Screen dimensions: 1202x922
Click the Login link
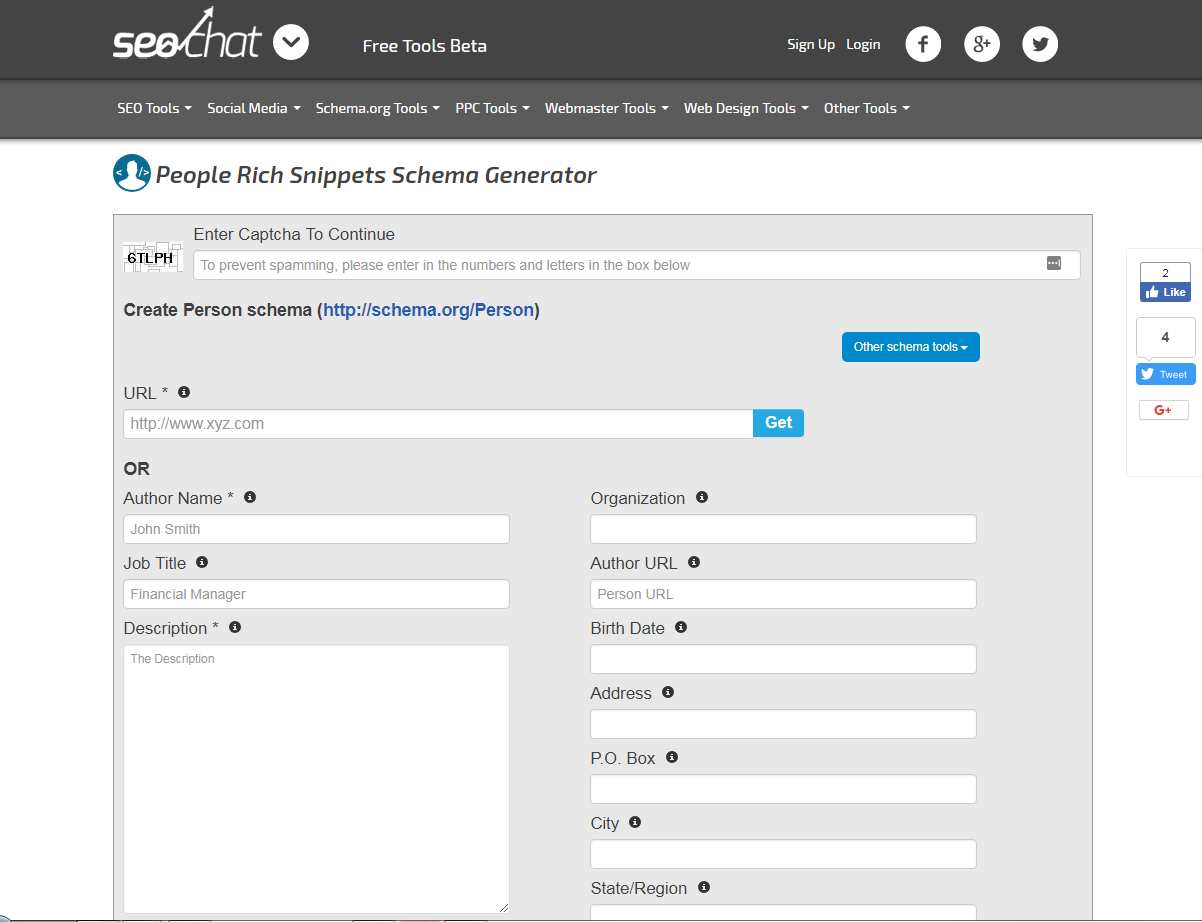[x=863, y=44]
